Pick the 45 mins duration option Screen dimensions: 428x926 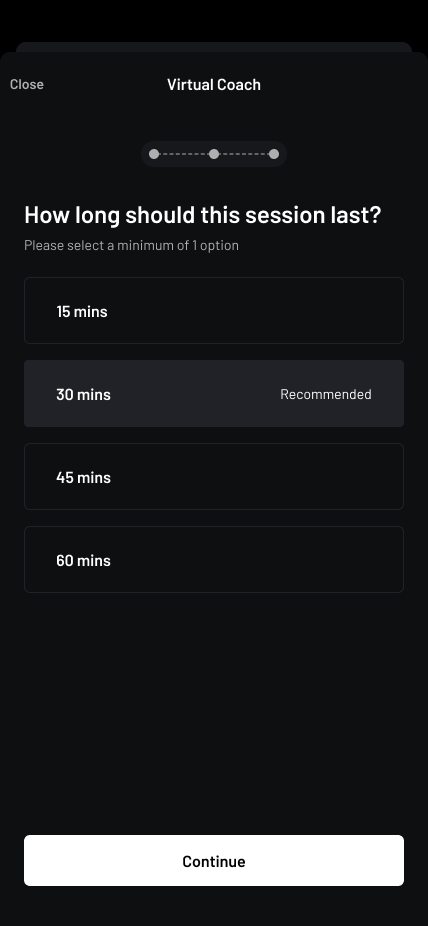tap(214, 477)
